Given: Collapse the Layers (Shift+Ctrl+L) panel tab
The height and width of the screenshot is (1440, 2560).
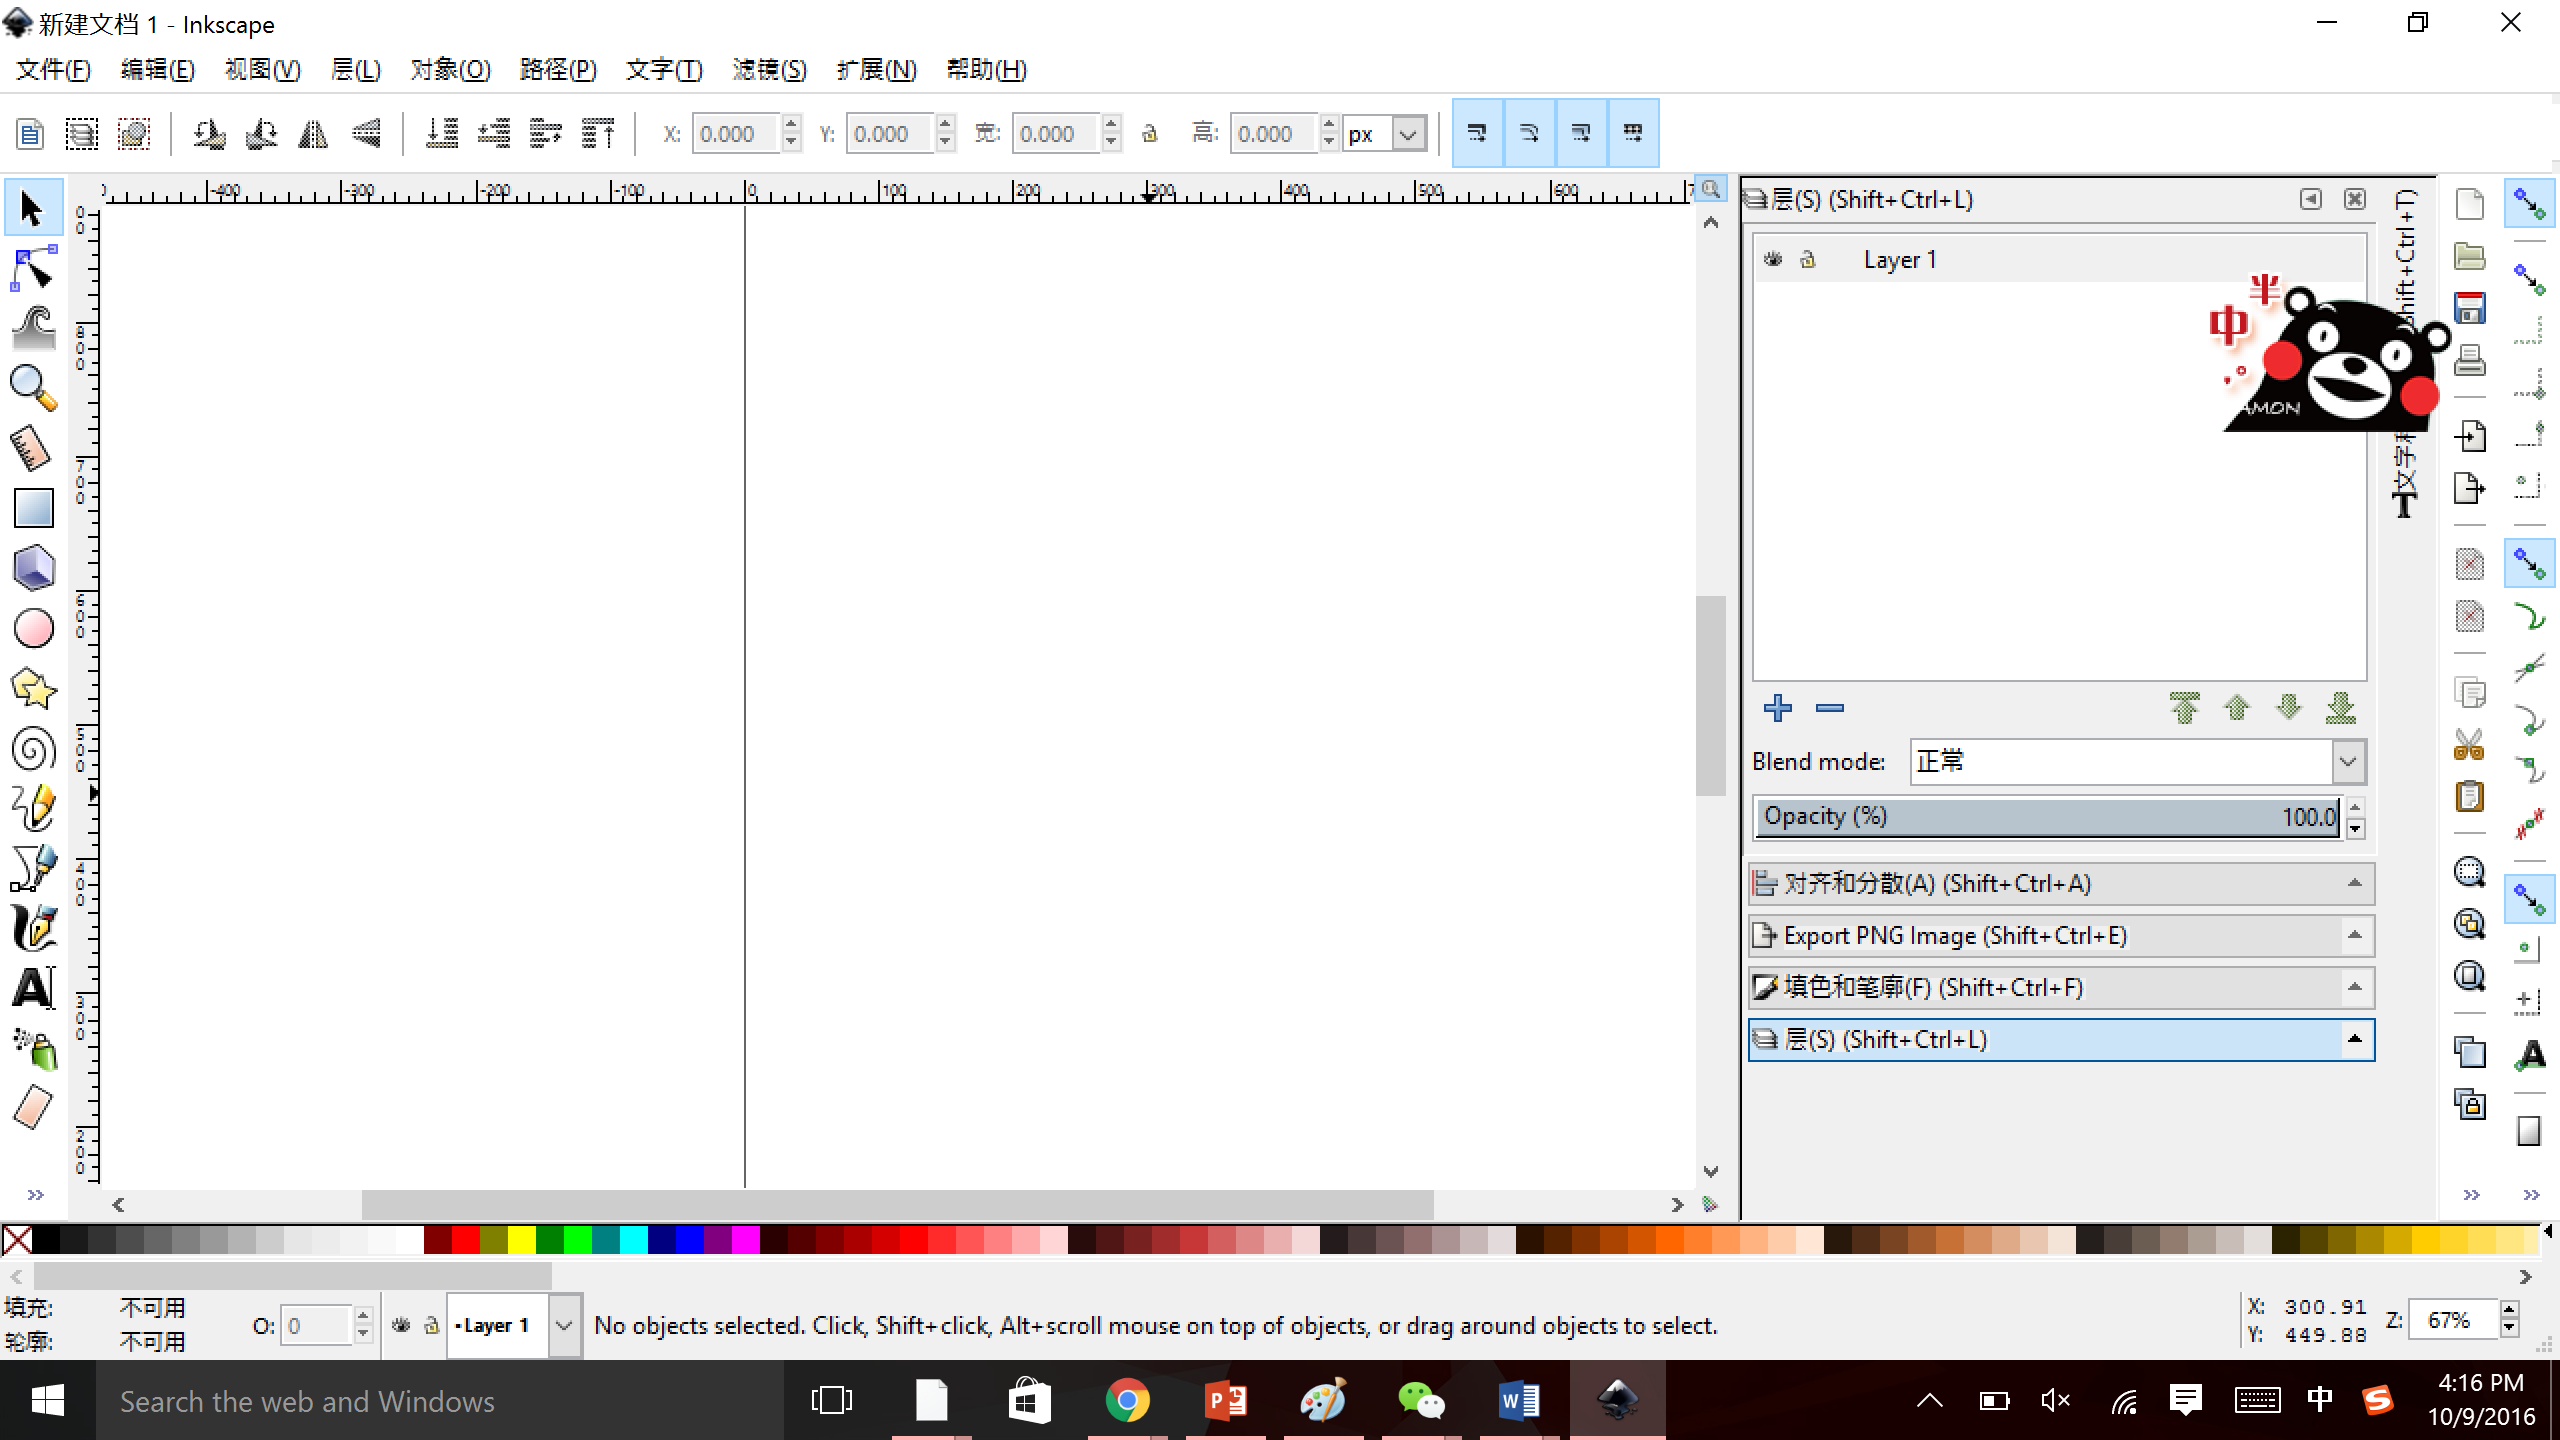Looking at the screenshot, I should (x=2061, y=1039).
